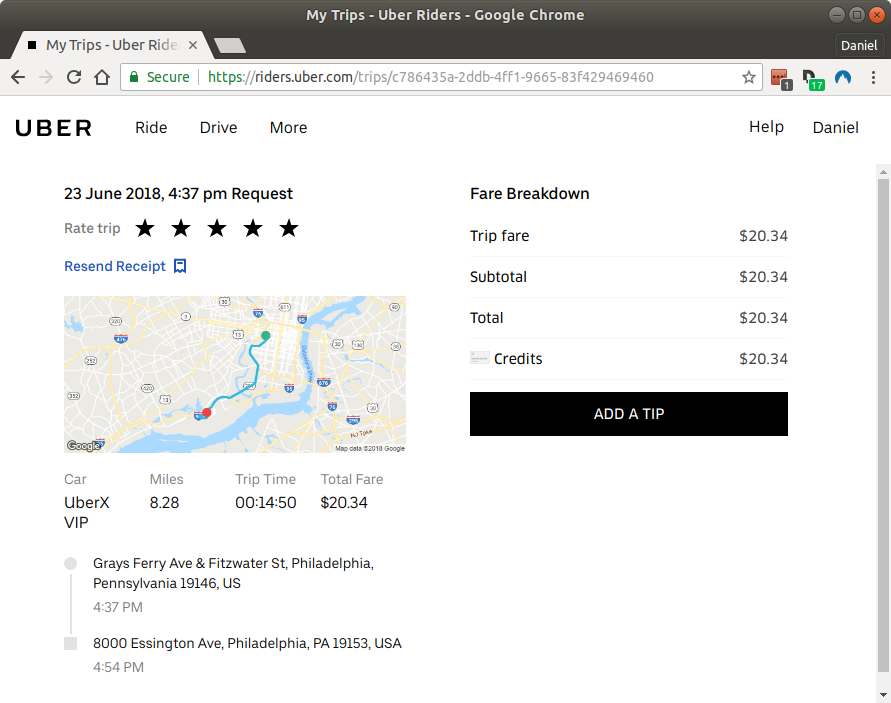Click the receipt icon beside Resend Receipt

click(180, 266)
